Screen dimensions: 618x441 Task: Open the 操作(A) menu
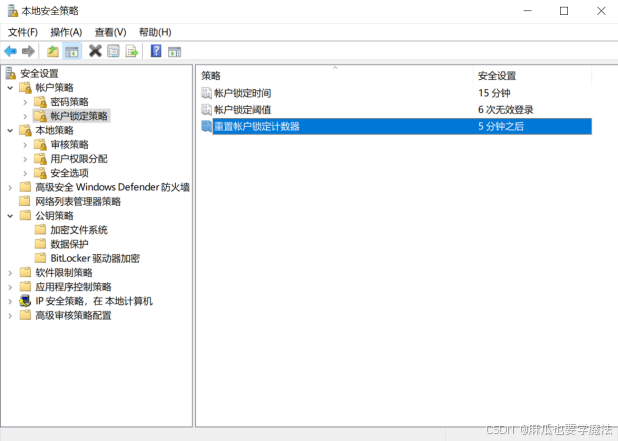[x=66, y=32]
